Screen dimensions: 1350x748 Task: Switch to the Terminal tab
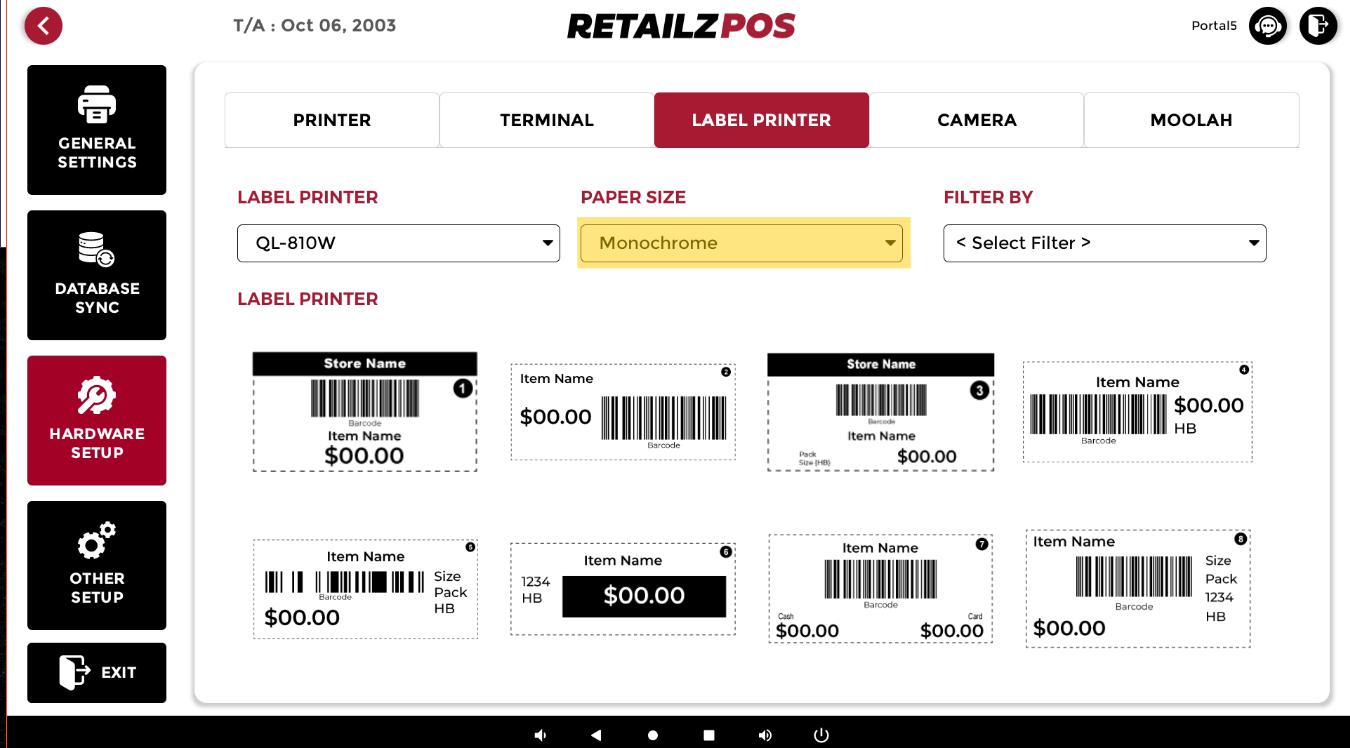coord(546,120)
